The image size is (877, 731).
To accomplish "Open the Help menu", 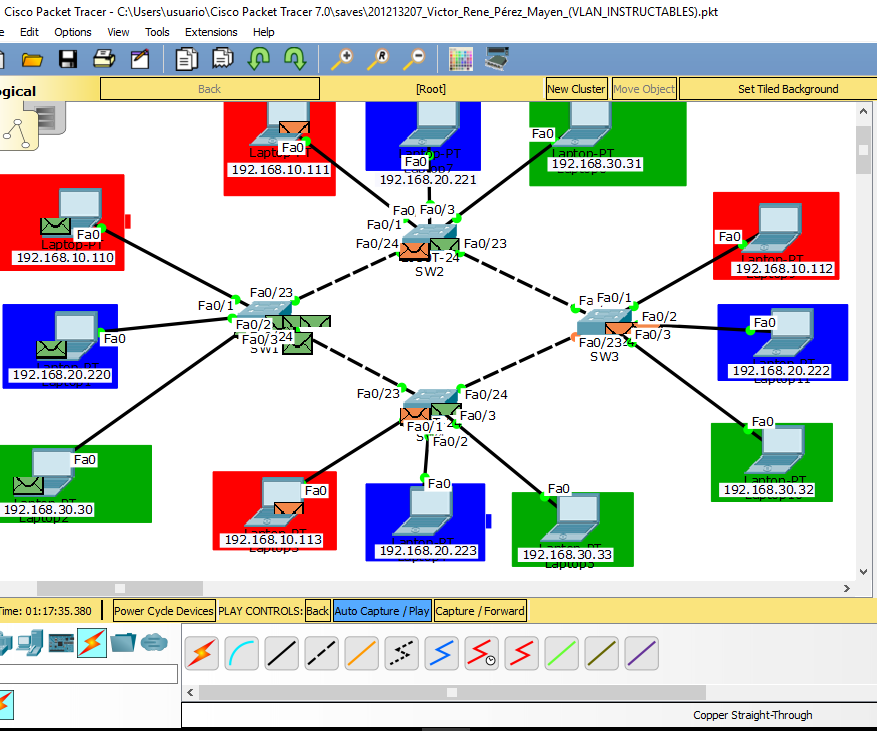I will (263, 32).
